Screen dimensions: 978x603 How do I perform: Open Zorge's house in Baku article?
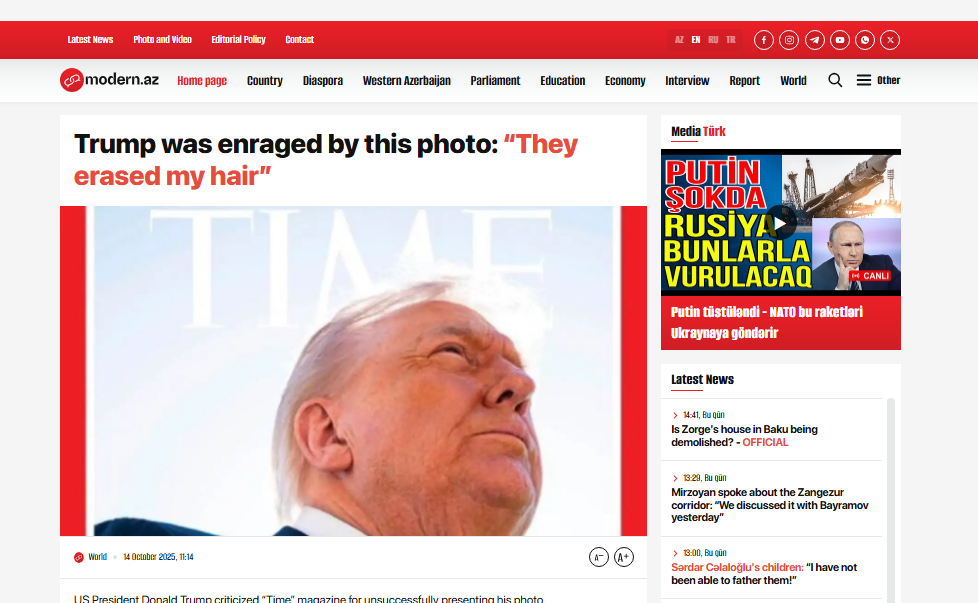click(x=744, y=436)
